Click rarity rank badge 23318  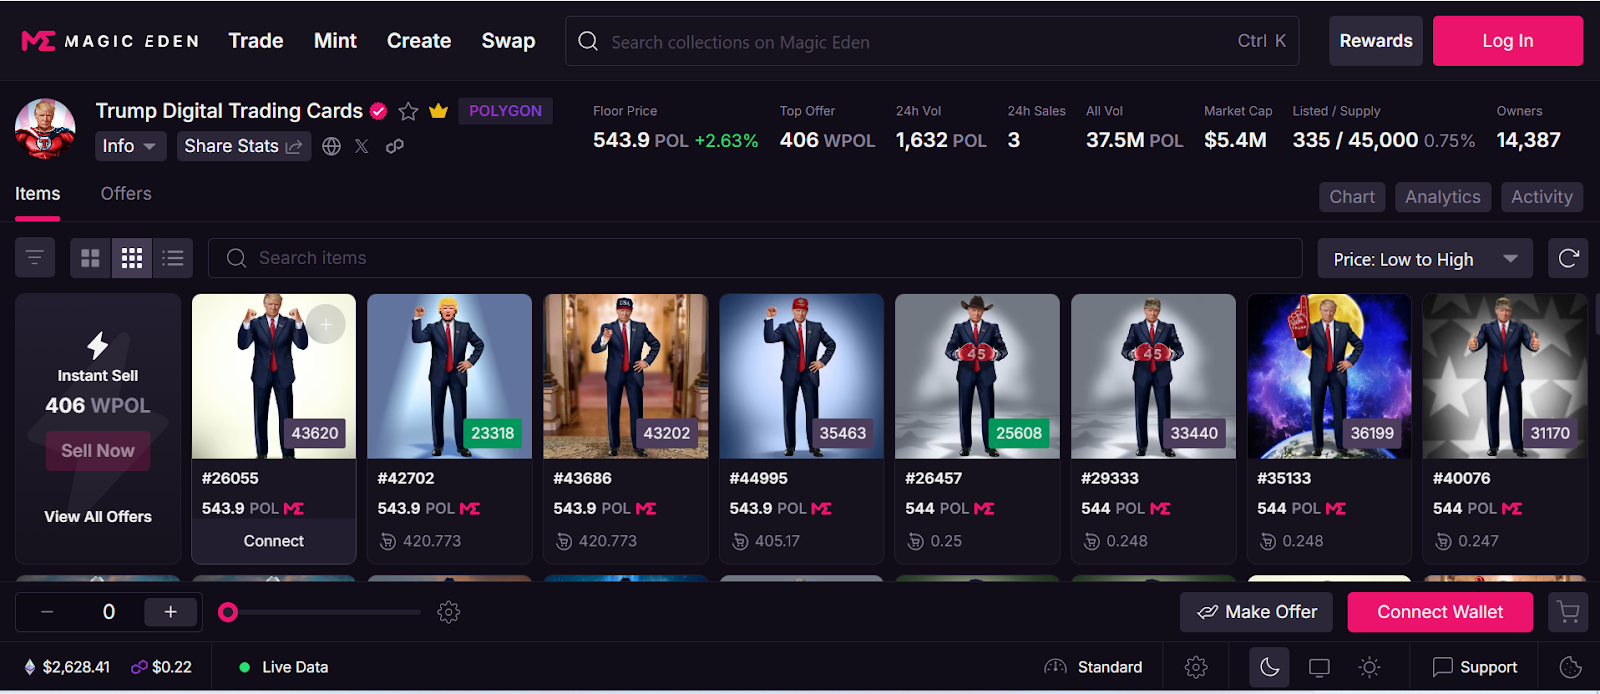coord(492,433)
